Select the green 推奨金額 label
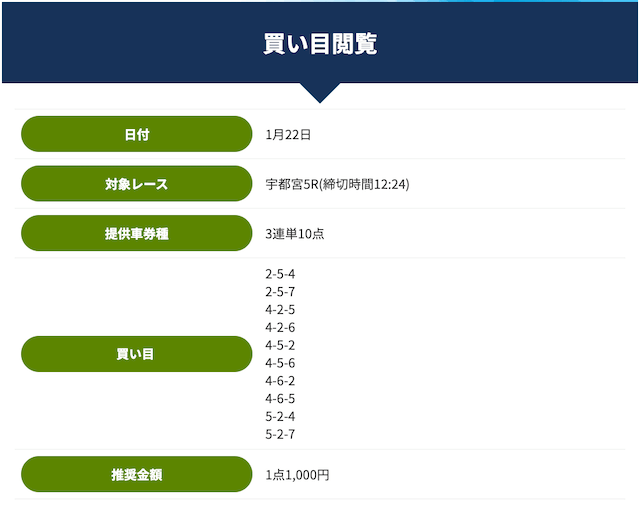This screenshot has width=640, height=512. (136, 474)
